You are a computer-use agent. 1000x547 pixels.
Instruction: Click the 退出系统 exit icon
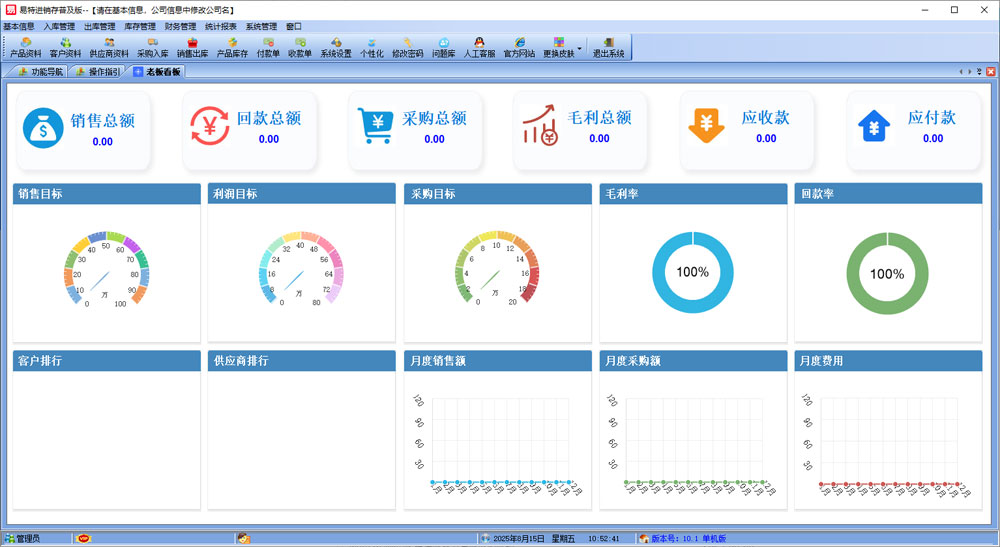tap(608, 47)
